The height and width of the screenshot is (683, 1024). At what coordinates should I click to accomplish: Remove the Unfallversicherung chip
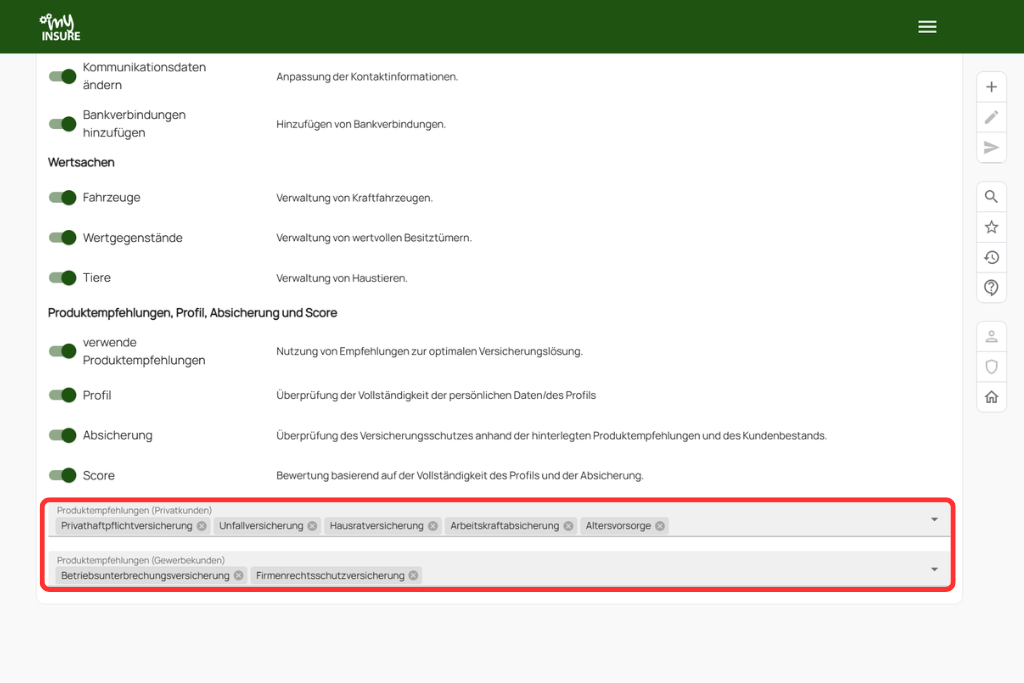pyautogui.click(x=312, y=526)
